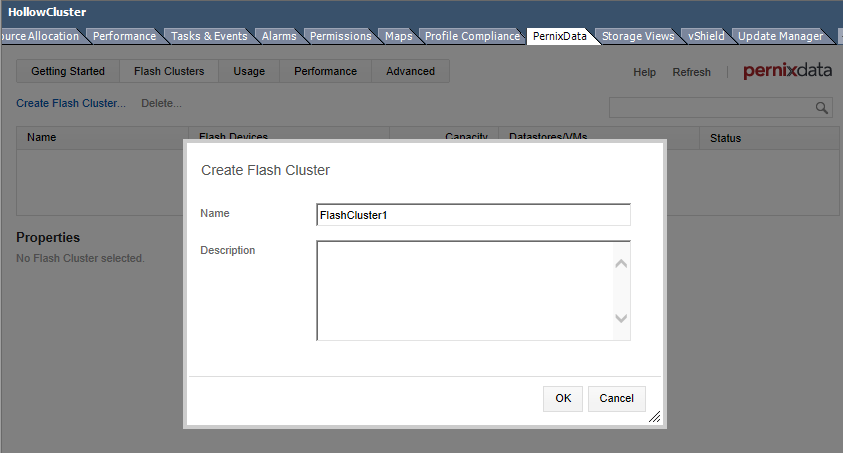
Task: Click inside the Description text area
Action: click(462, 290)
